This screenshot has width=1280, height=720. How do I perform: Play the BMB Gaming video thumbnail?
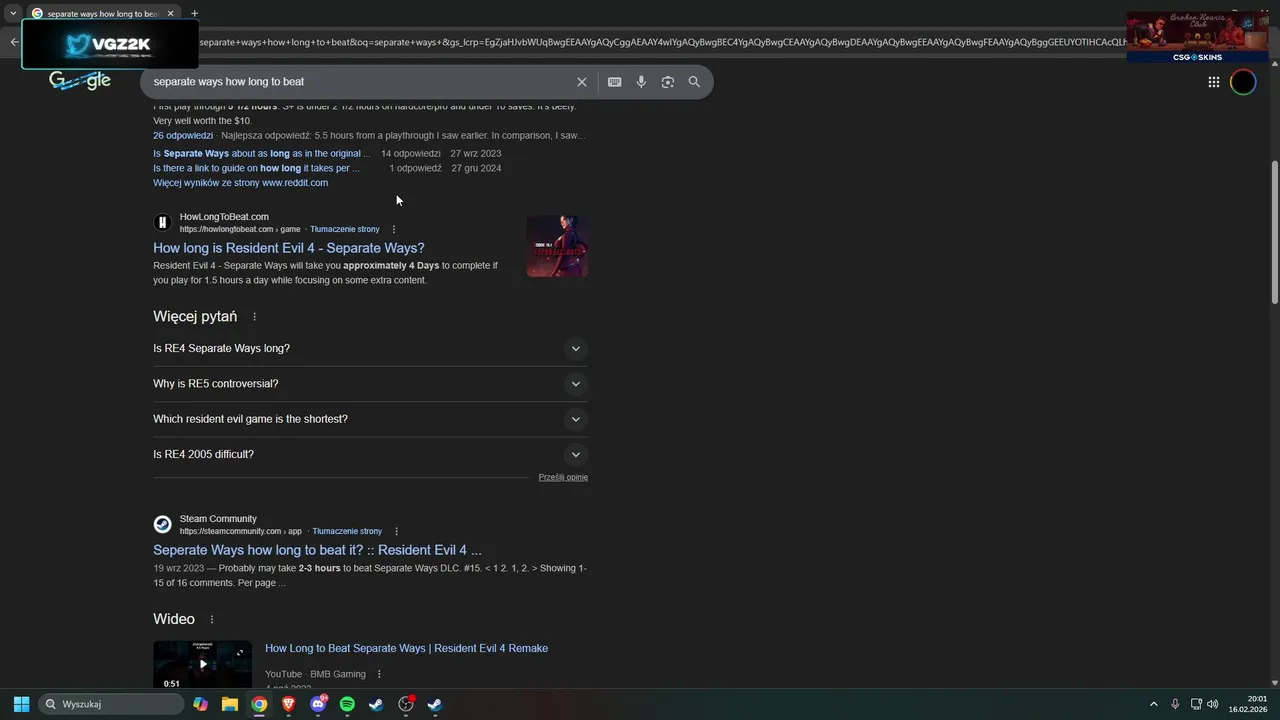coord(203,665)
